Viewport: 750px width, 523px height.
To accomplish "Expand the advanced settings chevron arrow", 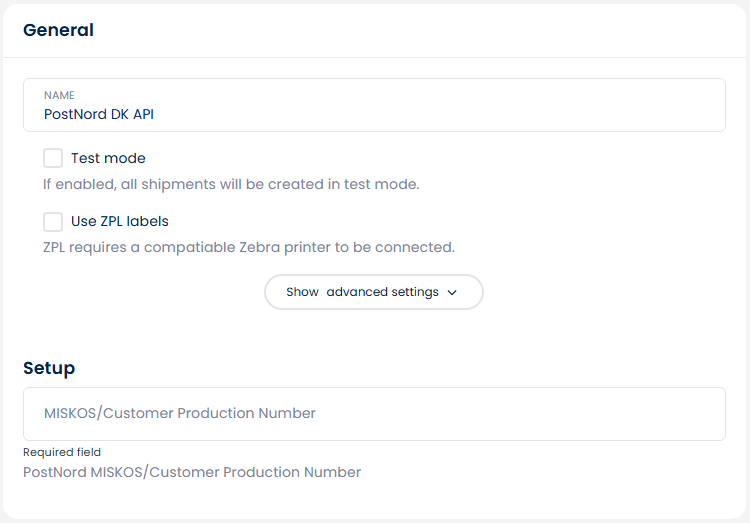I will click(452, 292).
